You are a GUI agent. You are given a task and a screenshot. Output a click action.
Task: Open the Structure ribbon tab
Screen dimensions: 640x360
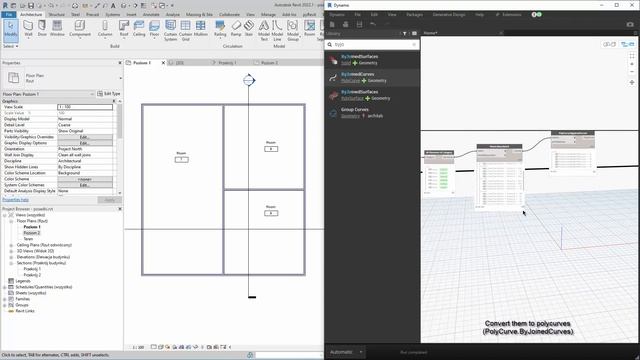(x=57, y=14)
